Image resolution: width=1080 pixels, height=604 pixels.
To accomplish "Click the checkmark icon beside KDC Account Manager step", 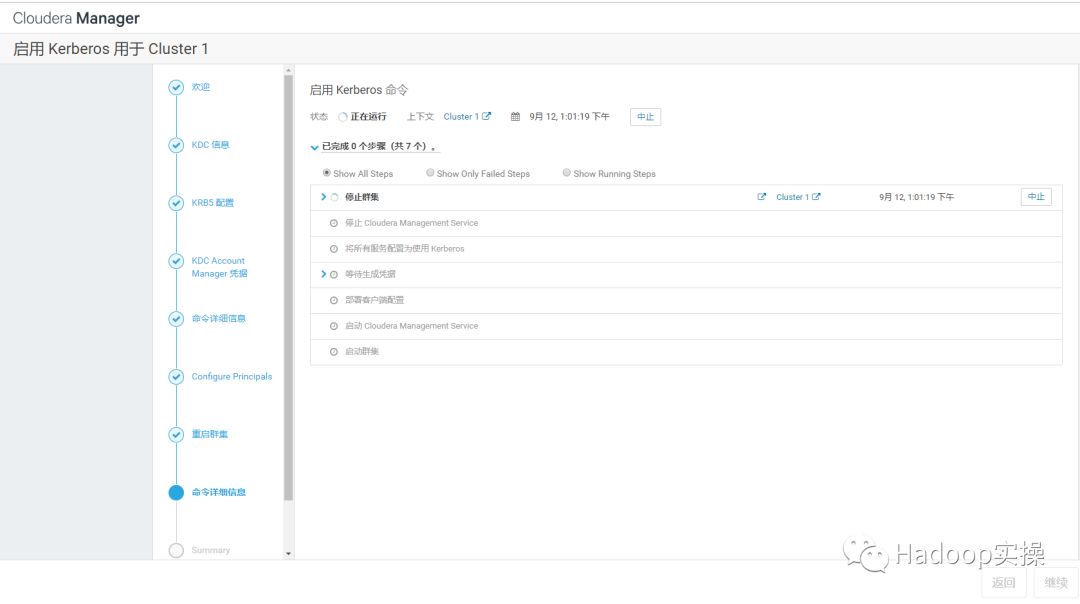I will click(x=176, y=261).
